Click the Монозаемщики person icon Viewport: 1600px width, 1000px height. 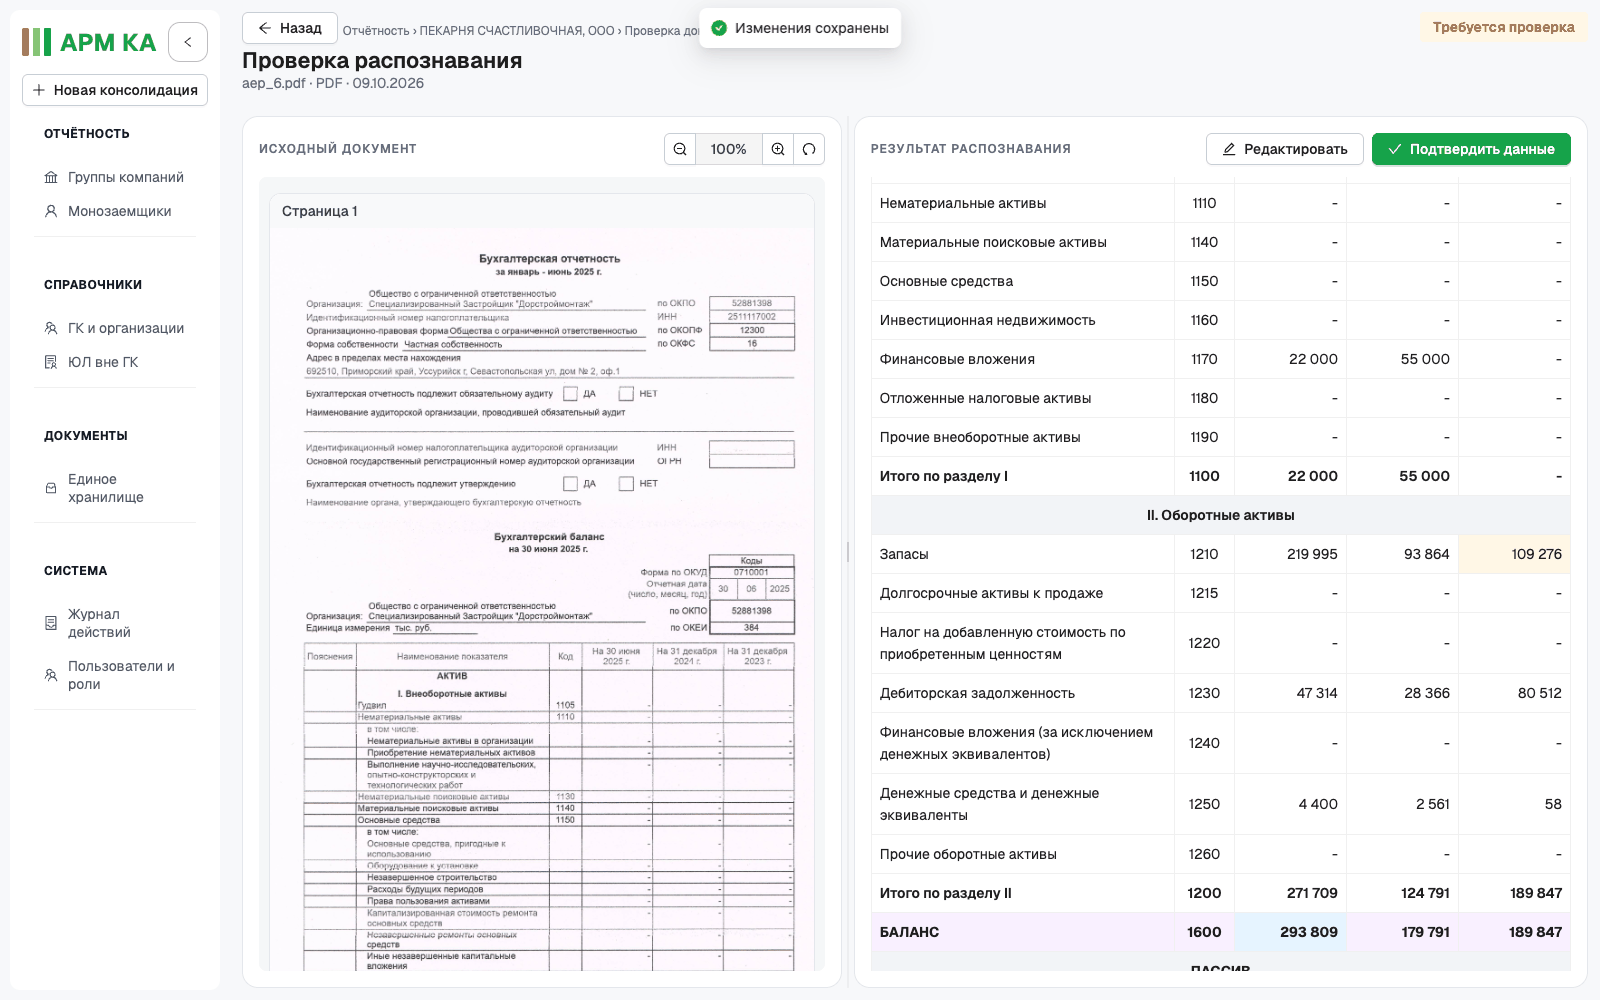click(x=51, y=211)
